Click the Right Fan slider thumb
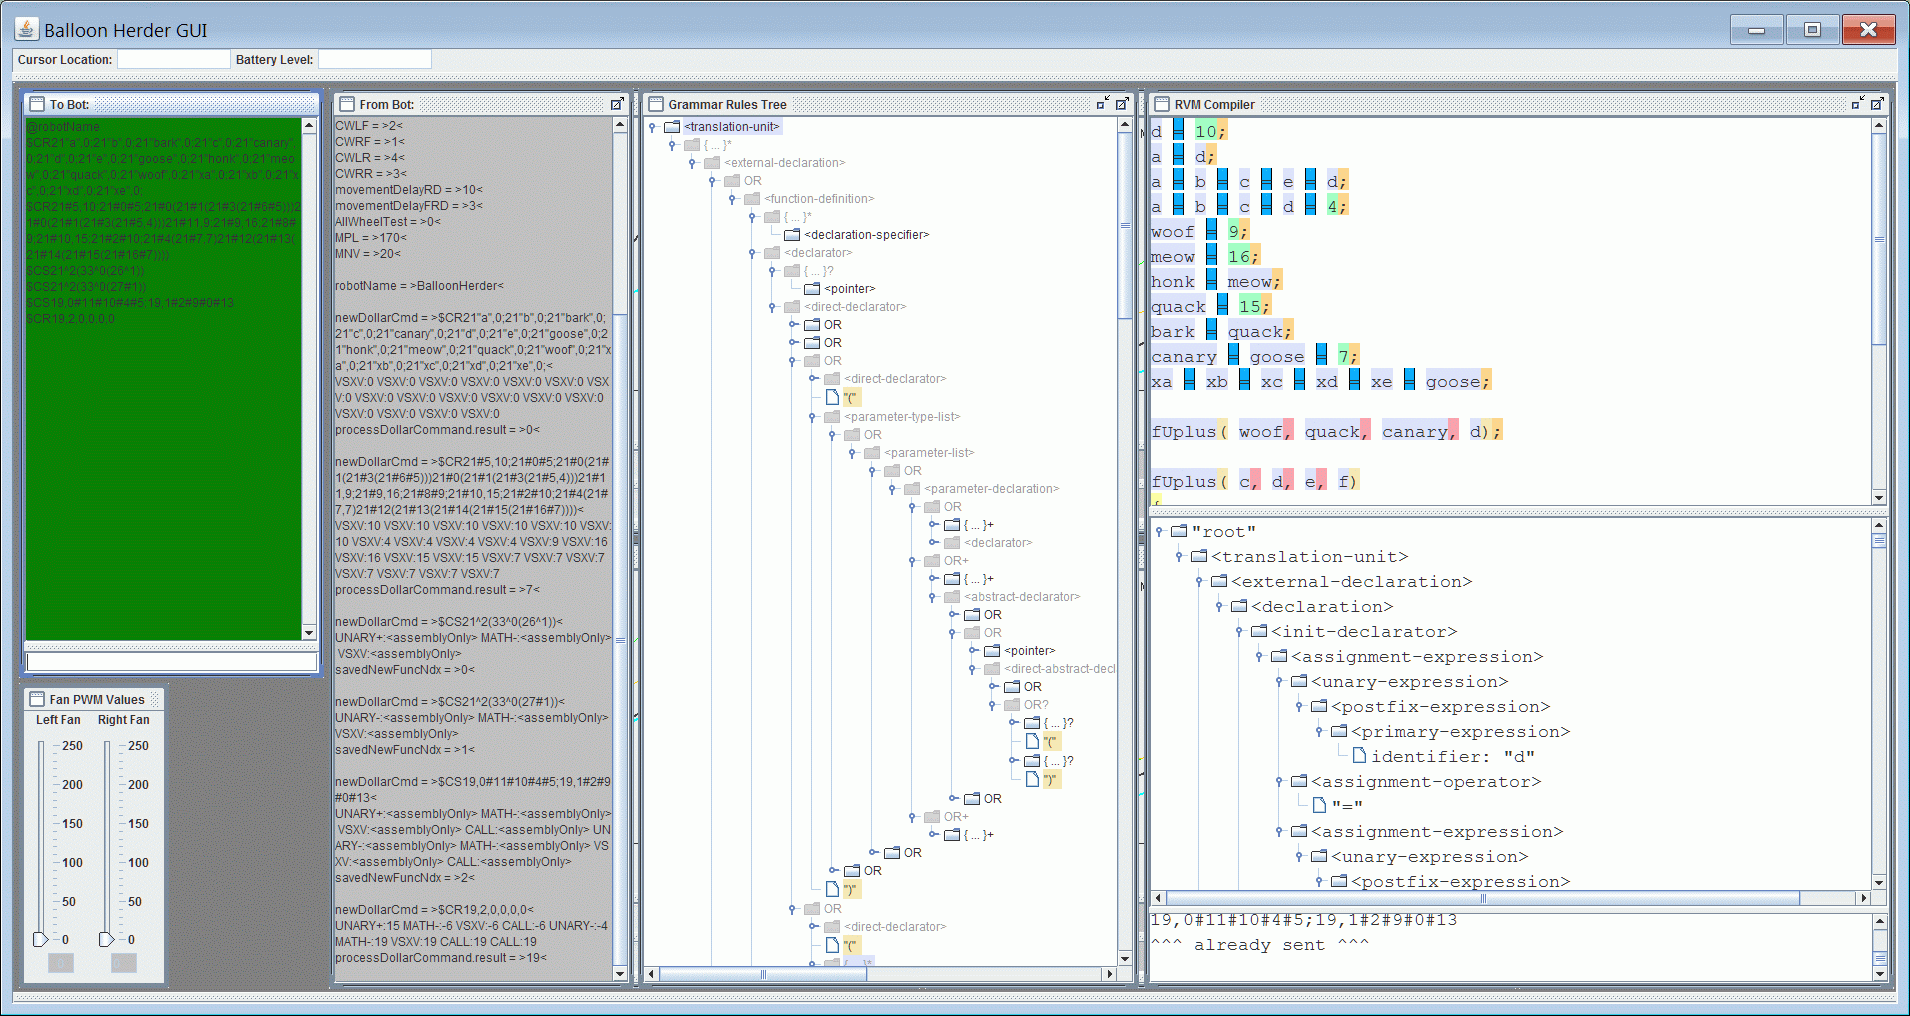 point(106,939)
